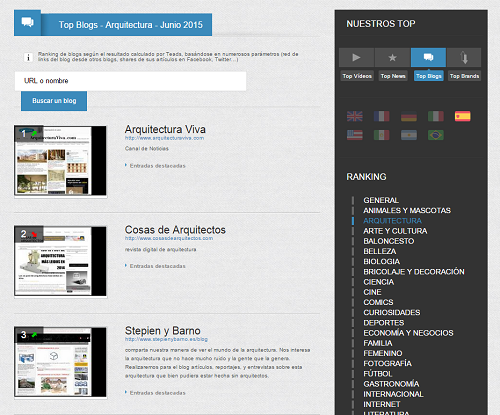Click the Top Blogs speech bubble icon

(x=428, y=57)
